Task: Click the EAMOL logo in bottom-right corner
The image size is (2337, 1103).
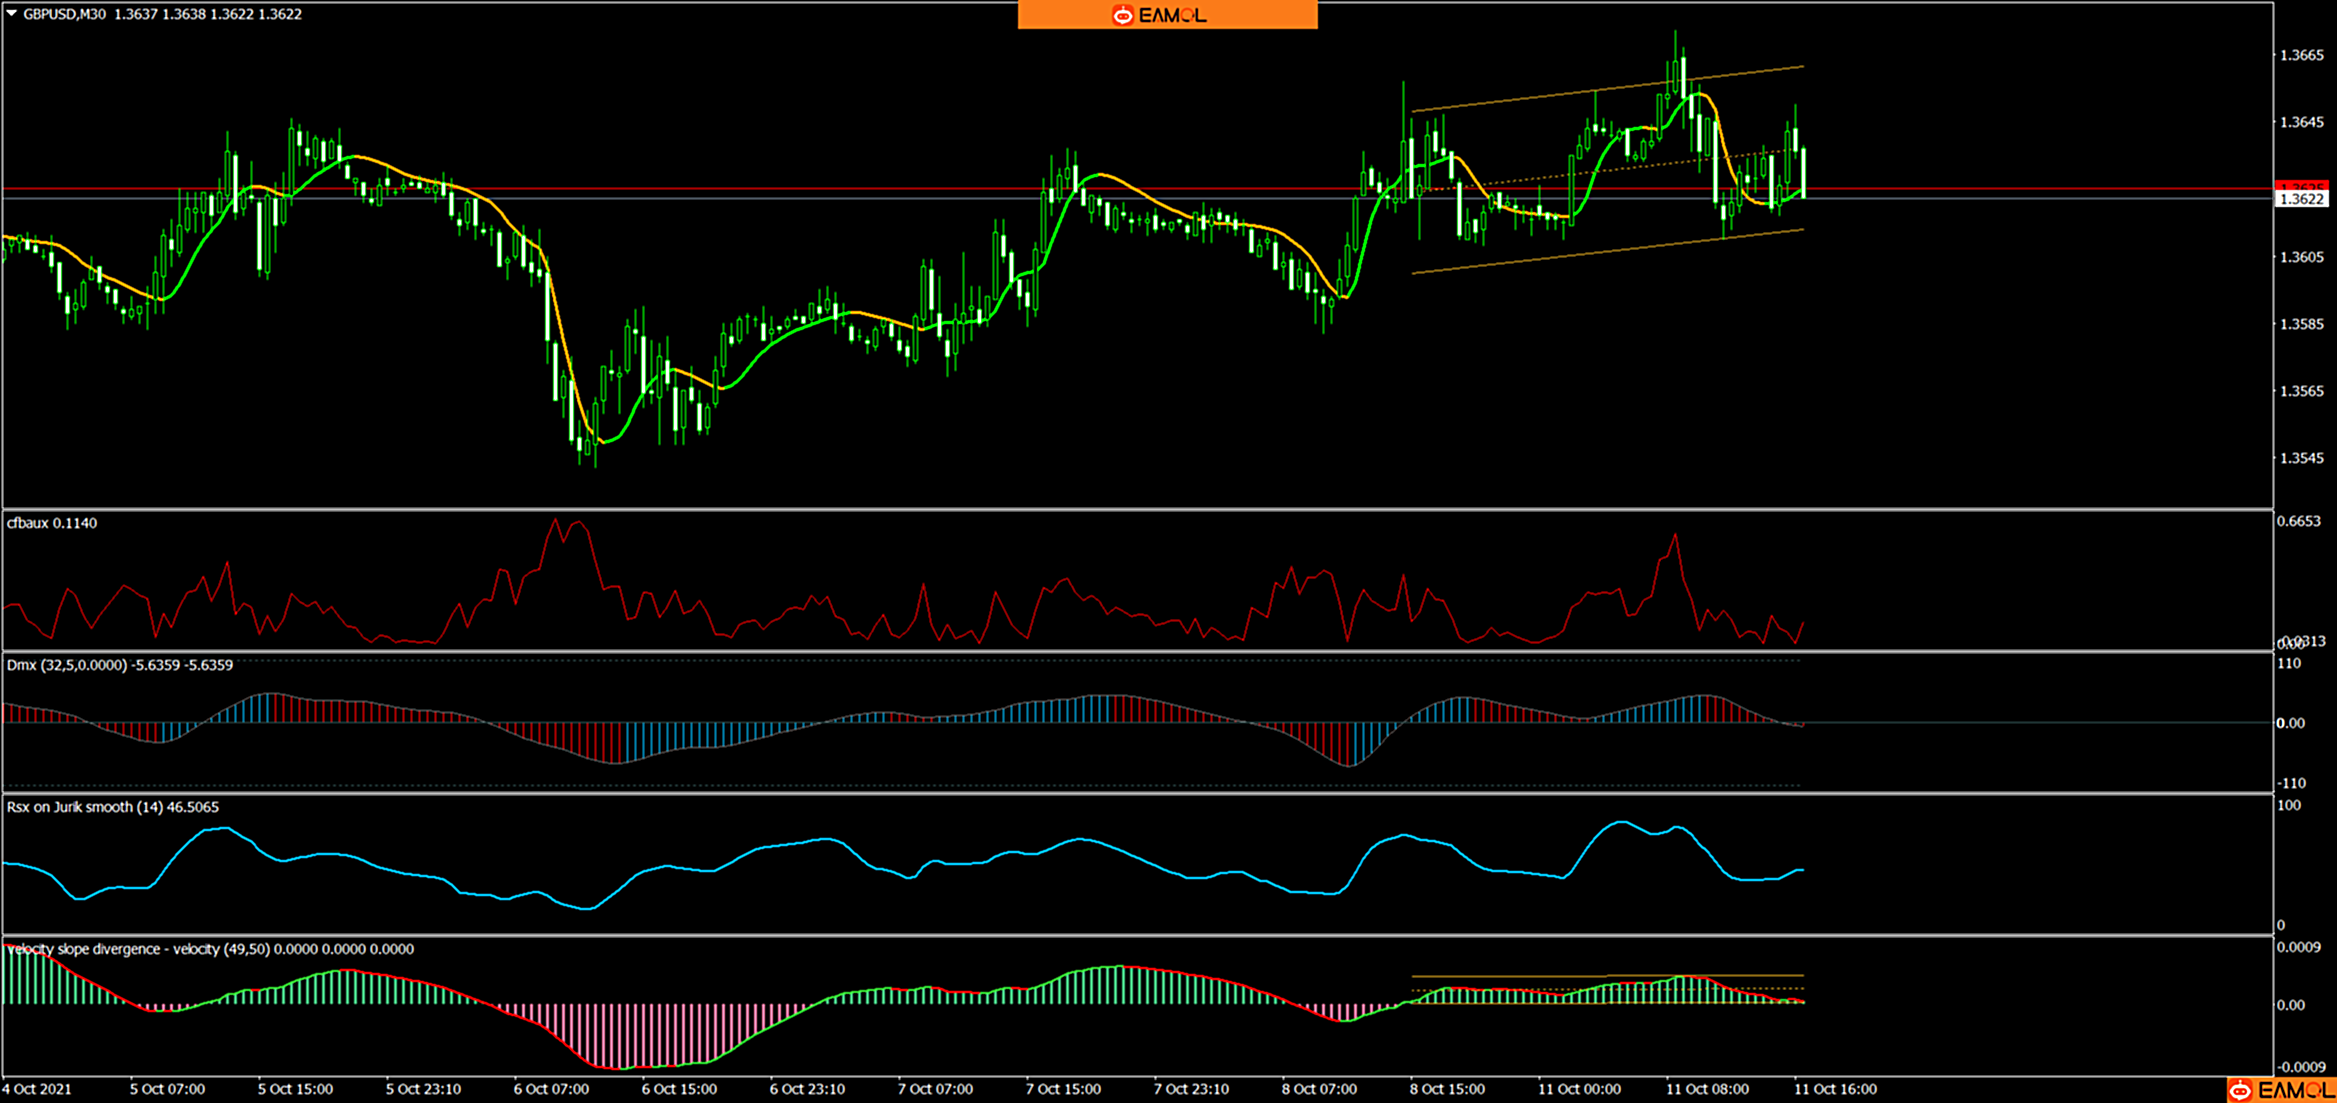Action: (x=2282, y=1090)
